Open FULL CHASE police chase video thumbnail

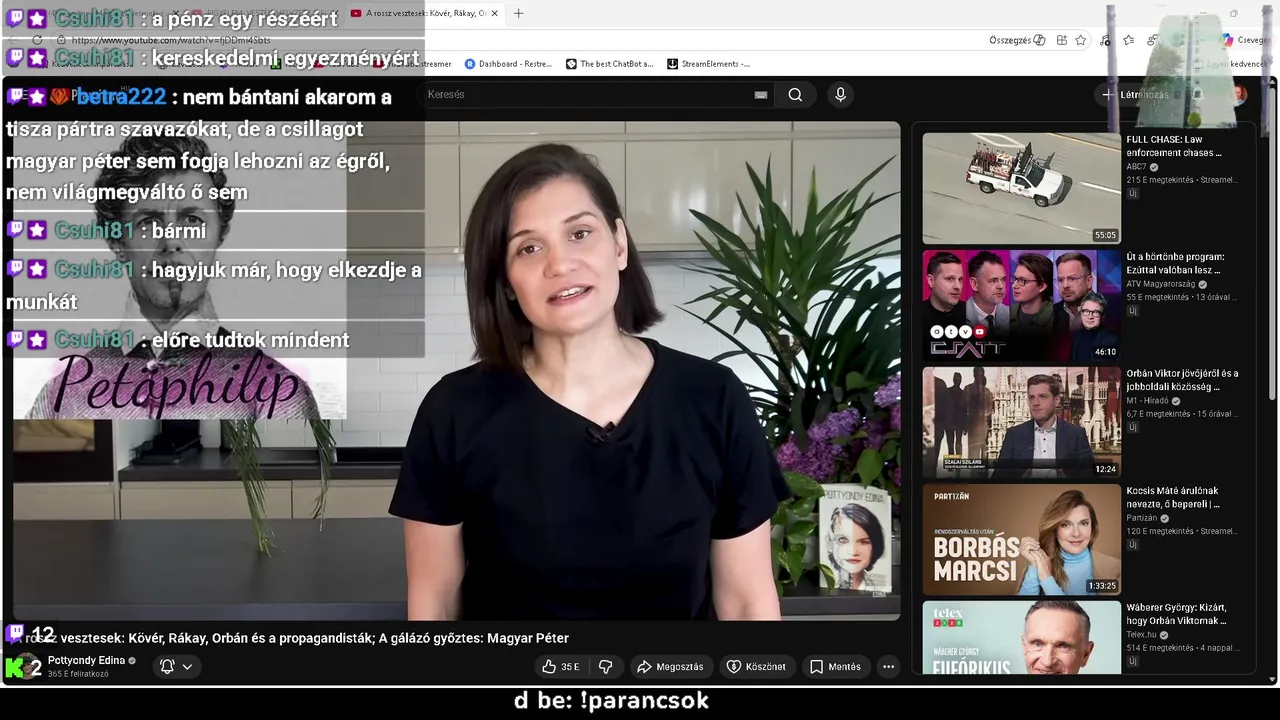(x=1021, y=188)
